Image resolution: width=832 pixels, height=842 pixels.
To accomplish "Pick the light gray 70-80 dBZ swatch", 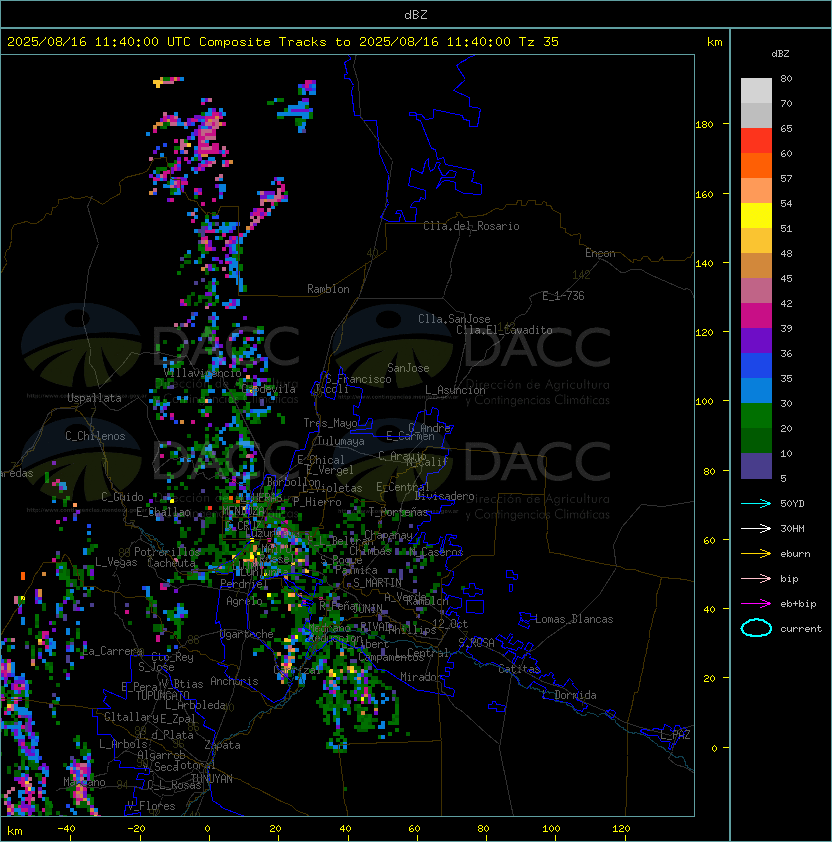I will [x=756, y=91].
